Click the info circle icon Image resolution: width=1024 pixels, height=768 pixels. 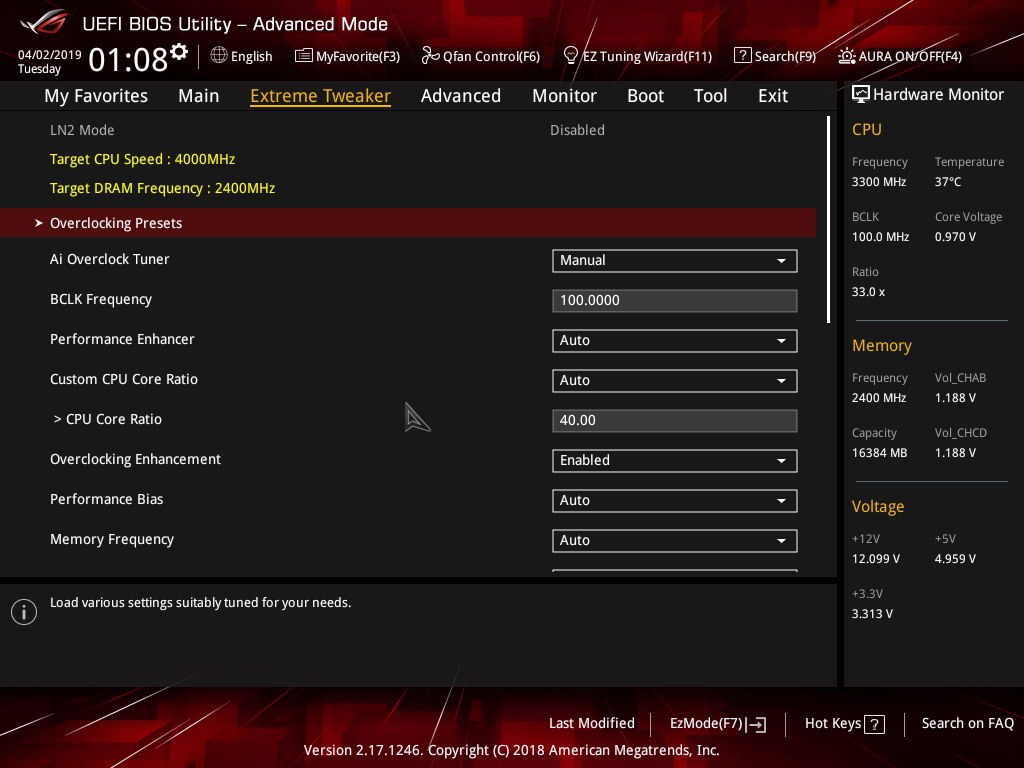pyautogui.click(x=24, y=612)
